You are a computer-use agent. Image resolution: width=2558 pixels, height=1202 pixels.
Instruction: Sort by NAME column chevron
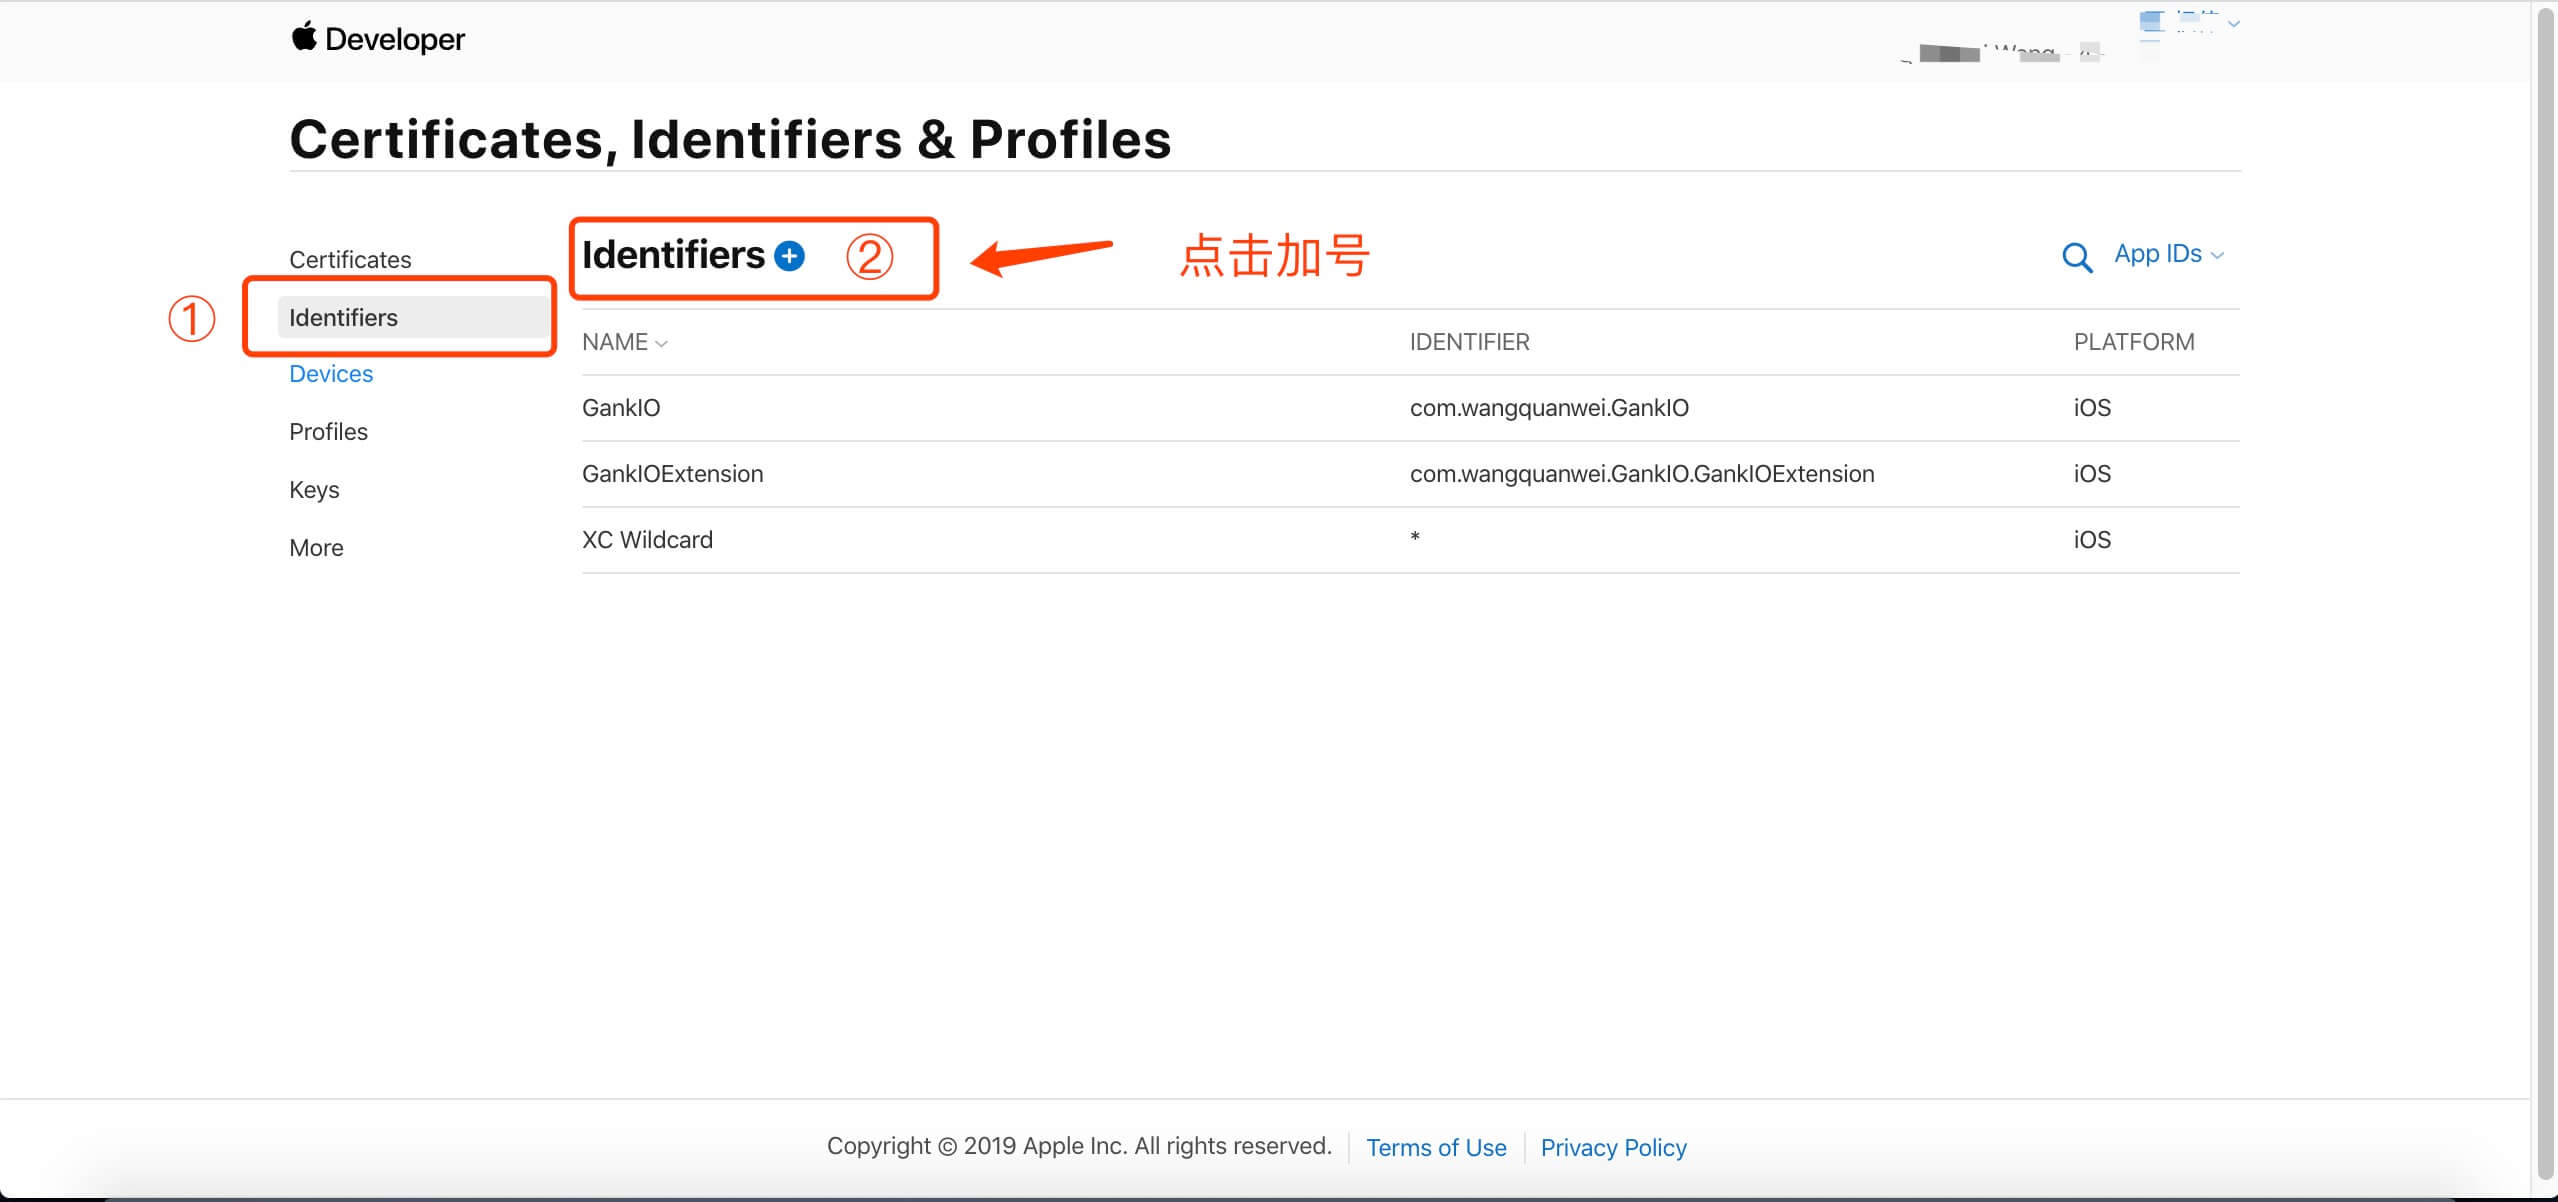tap(661, 344)
